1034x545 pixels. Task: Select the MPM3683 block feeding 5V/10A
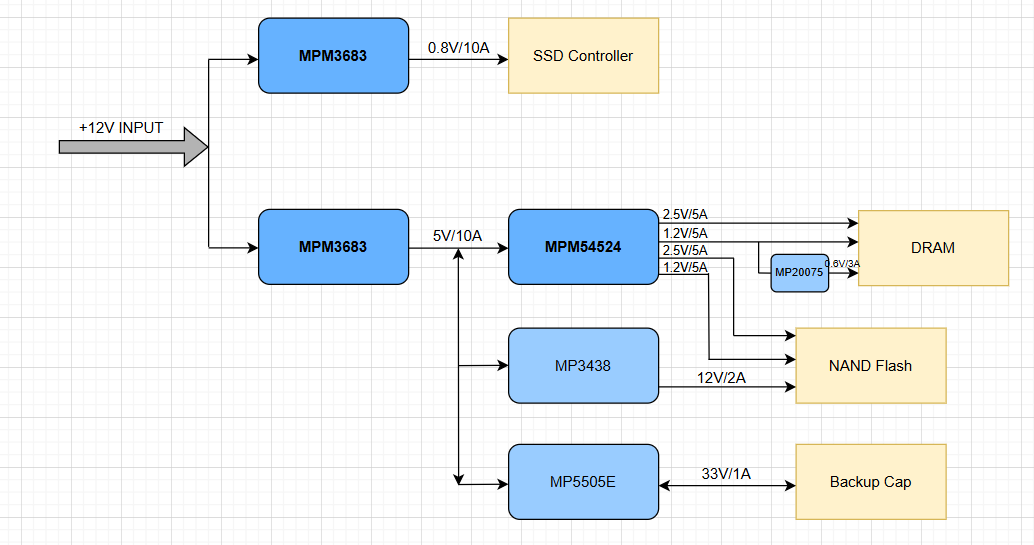[x=333, y=247]
